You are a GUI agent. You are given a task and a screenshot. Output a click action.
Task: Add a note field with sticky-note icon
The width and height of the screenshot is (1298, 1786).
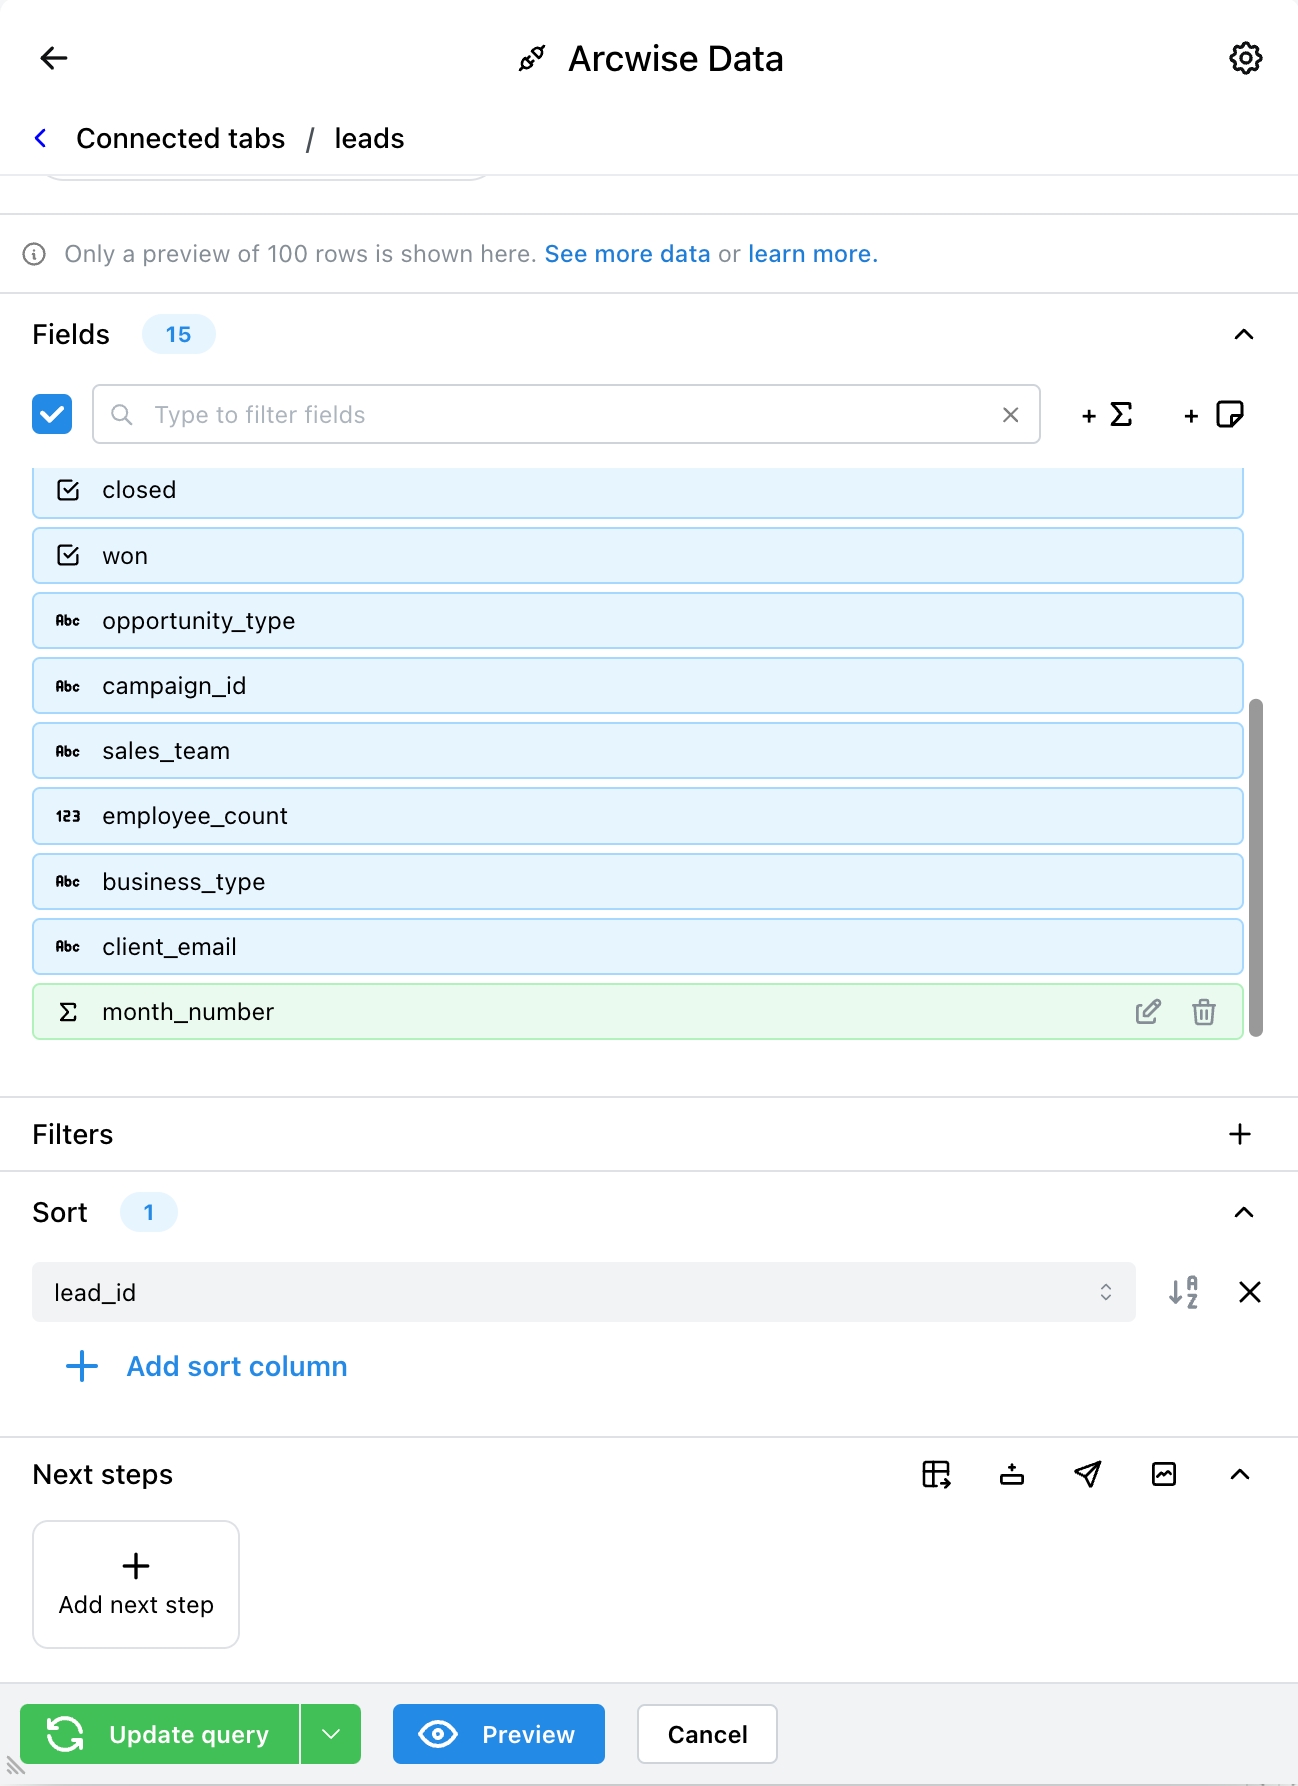point(1214,415)
